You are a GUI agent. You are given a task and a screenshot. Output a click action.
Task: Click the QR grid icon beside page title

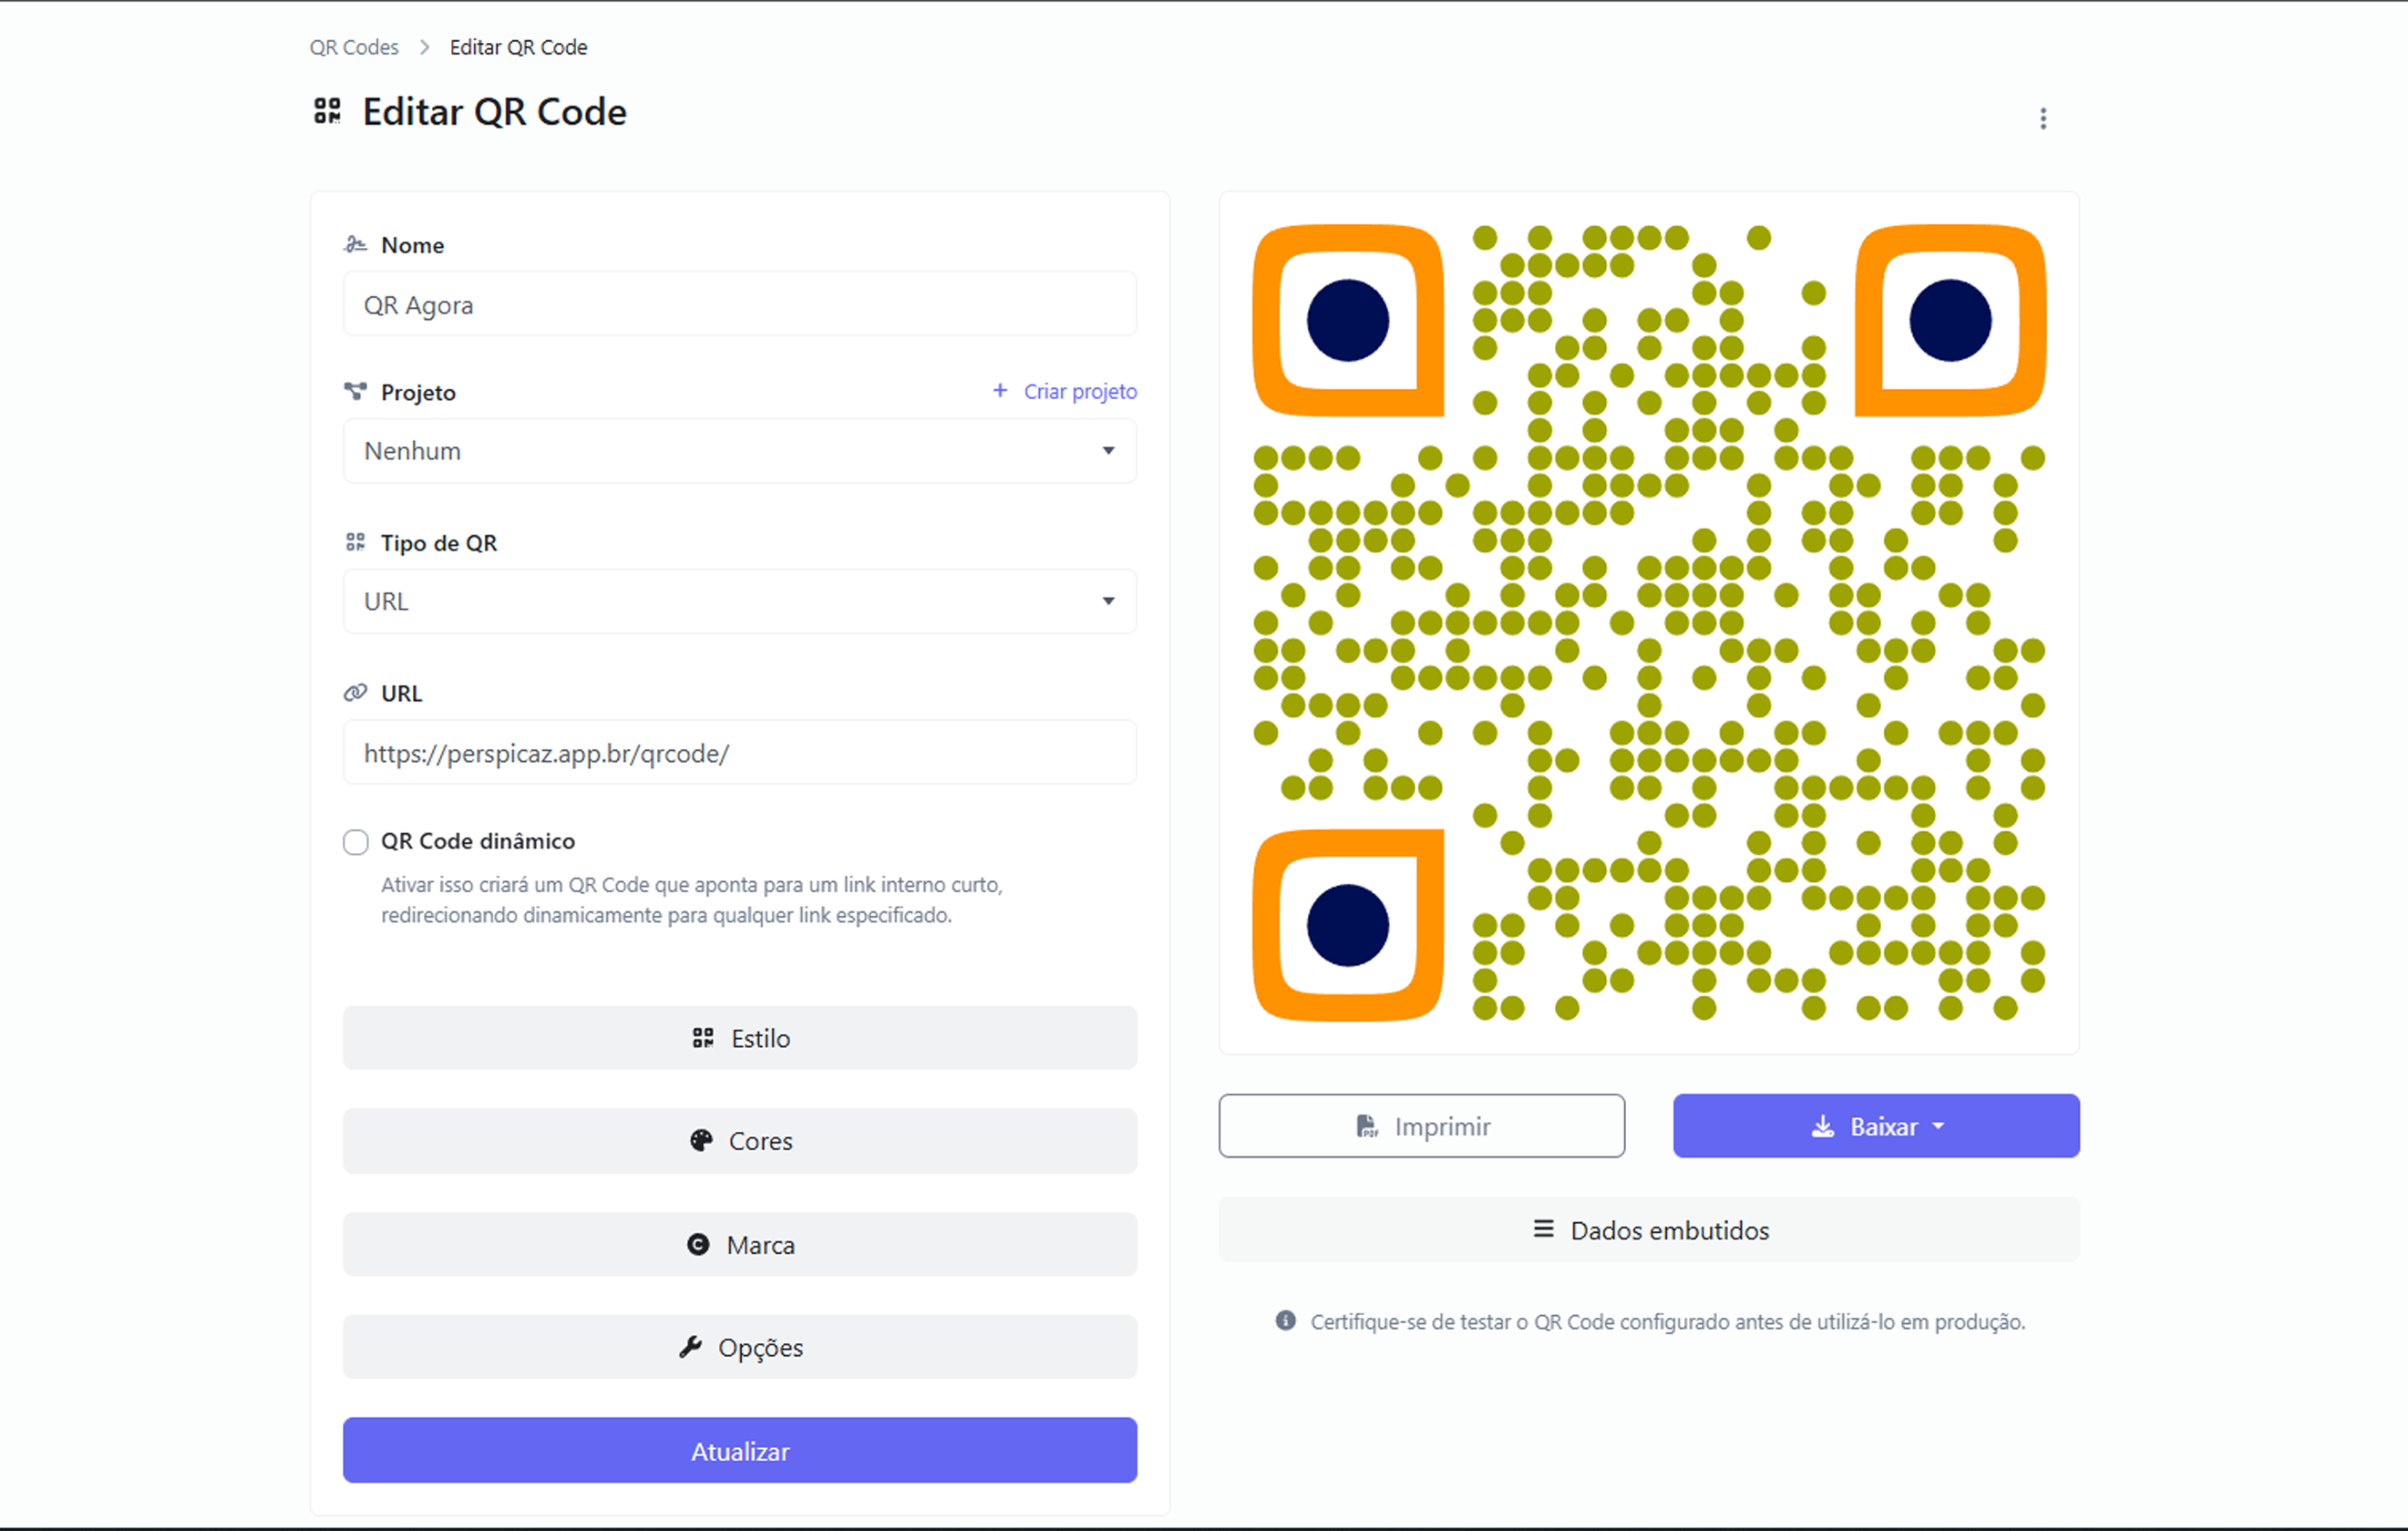[x=327, y=111]
